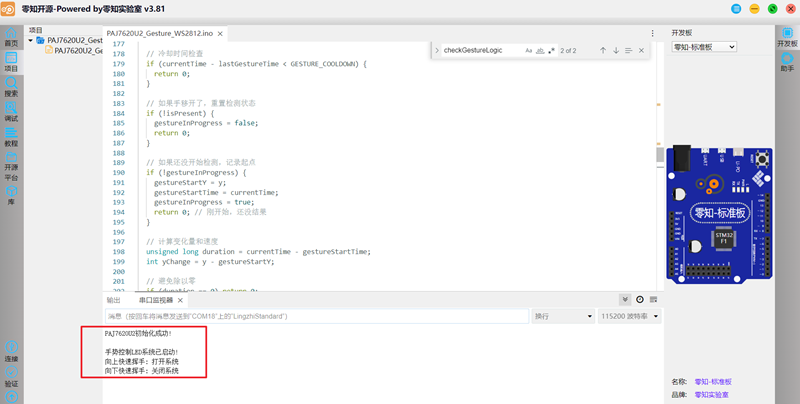Image resolution: width=800 pixels, height=404 pixels.
Task: Close the PAJ7620U2_Gesture_WS2812.ino tab
Action: [220, 34]
